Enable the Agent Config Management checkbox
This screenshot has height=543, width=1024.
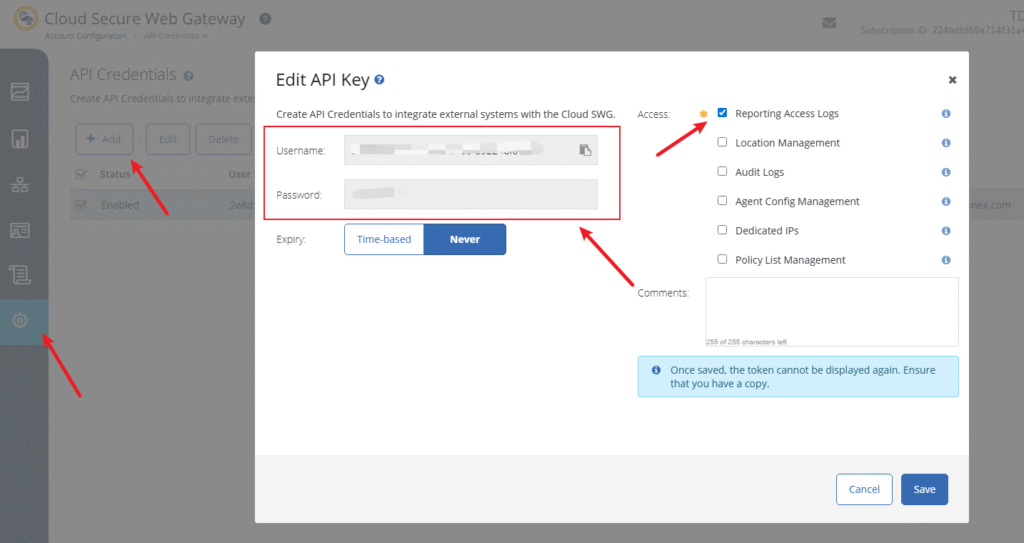[x=722, y=201]
